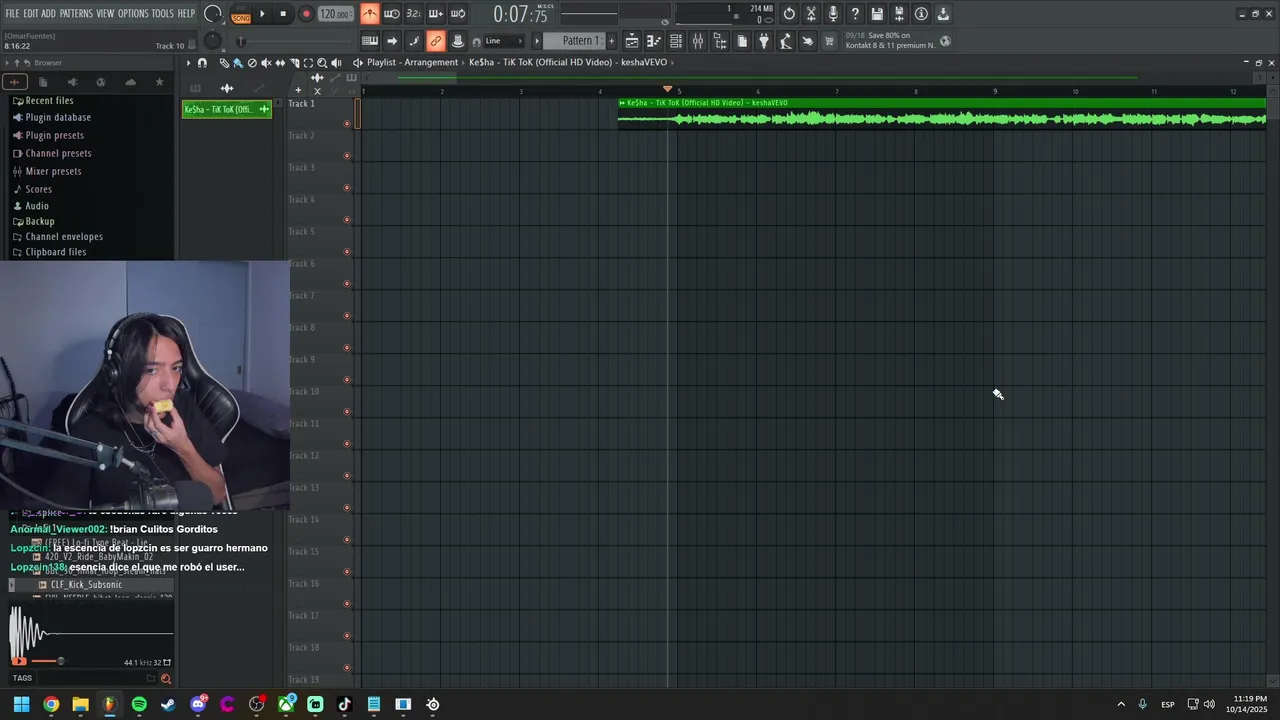The height and width of the screenshot is (720, 1280).
Task: Click the export/render download icon
Action: tap(943, 14)
